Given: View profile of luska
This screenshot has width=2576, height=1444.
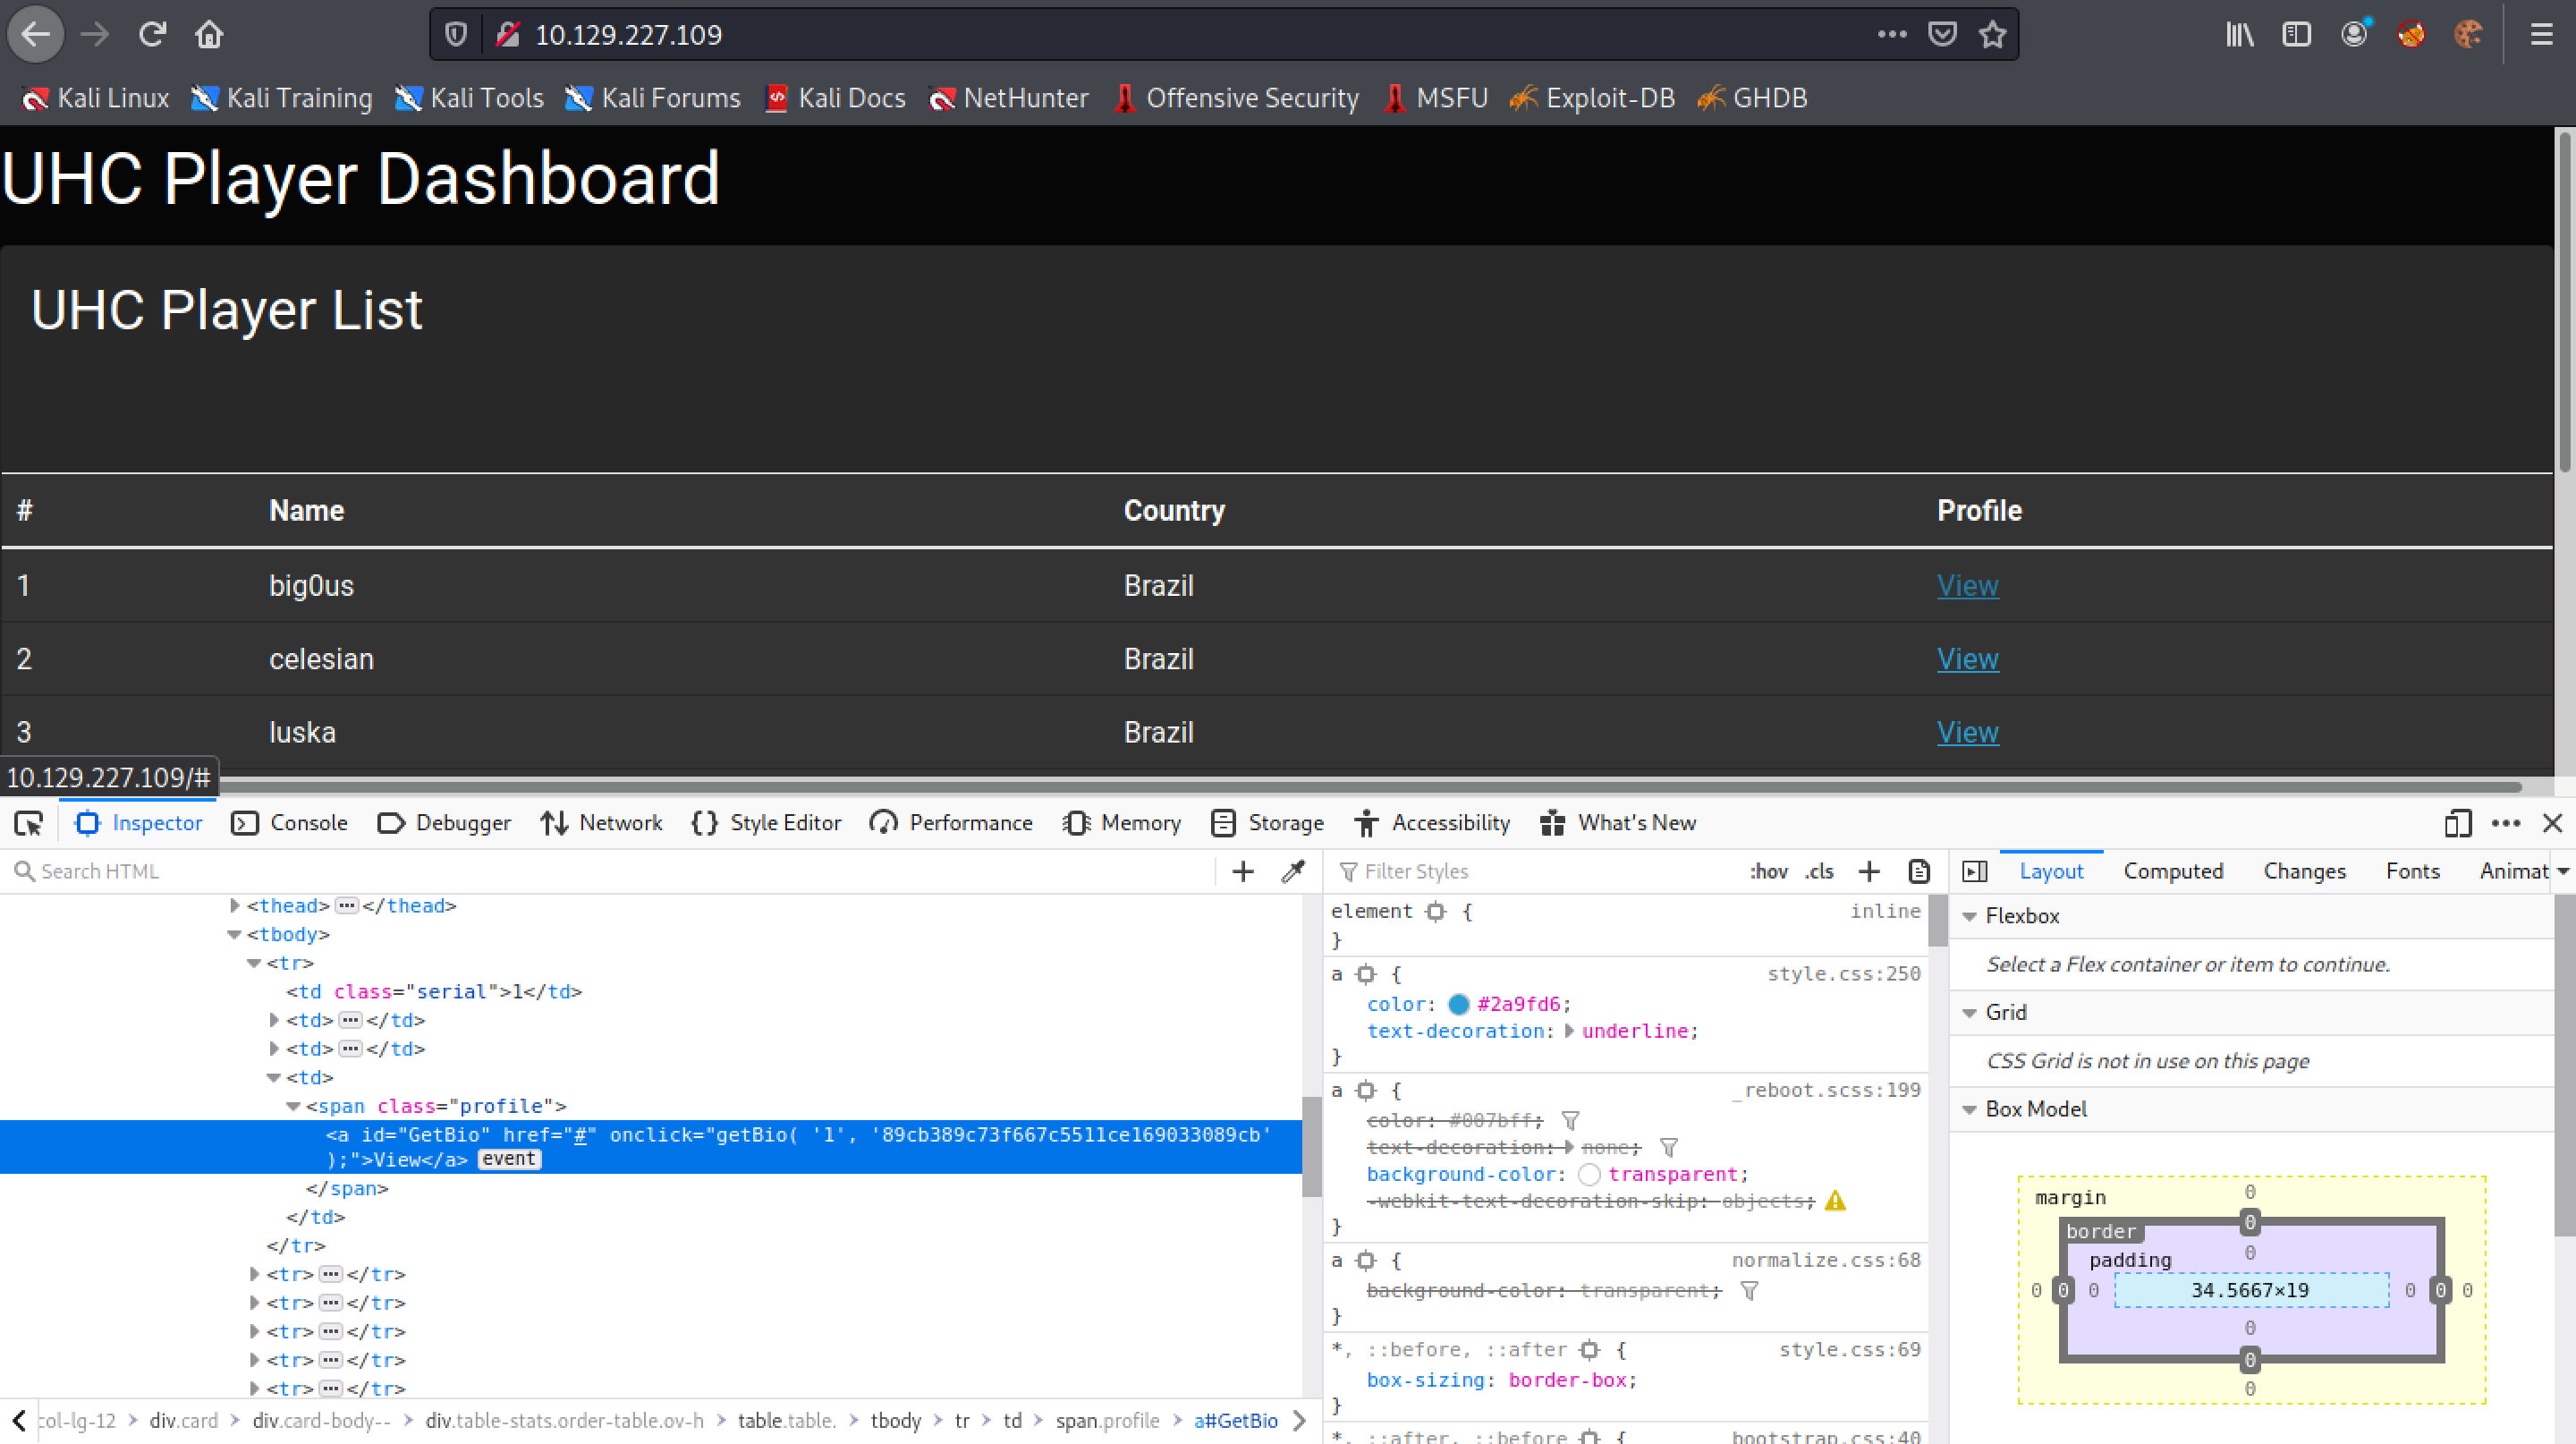Looking at the screenshot, I should pyautogui.click(x=1967, y=733).
